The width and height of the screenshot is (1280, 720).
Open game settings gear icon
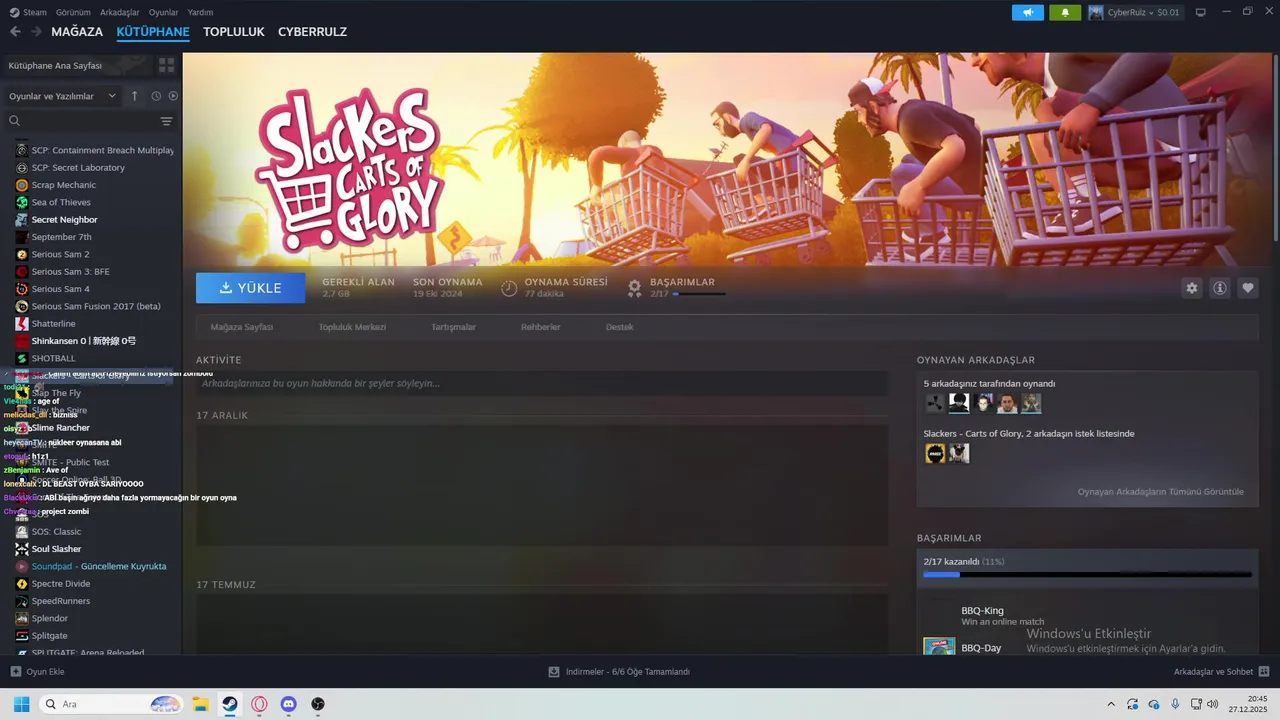coord(1192,288)
